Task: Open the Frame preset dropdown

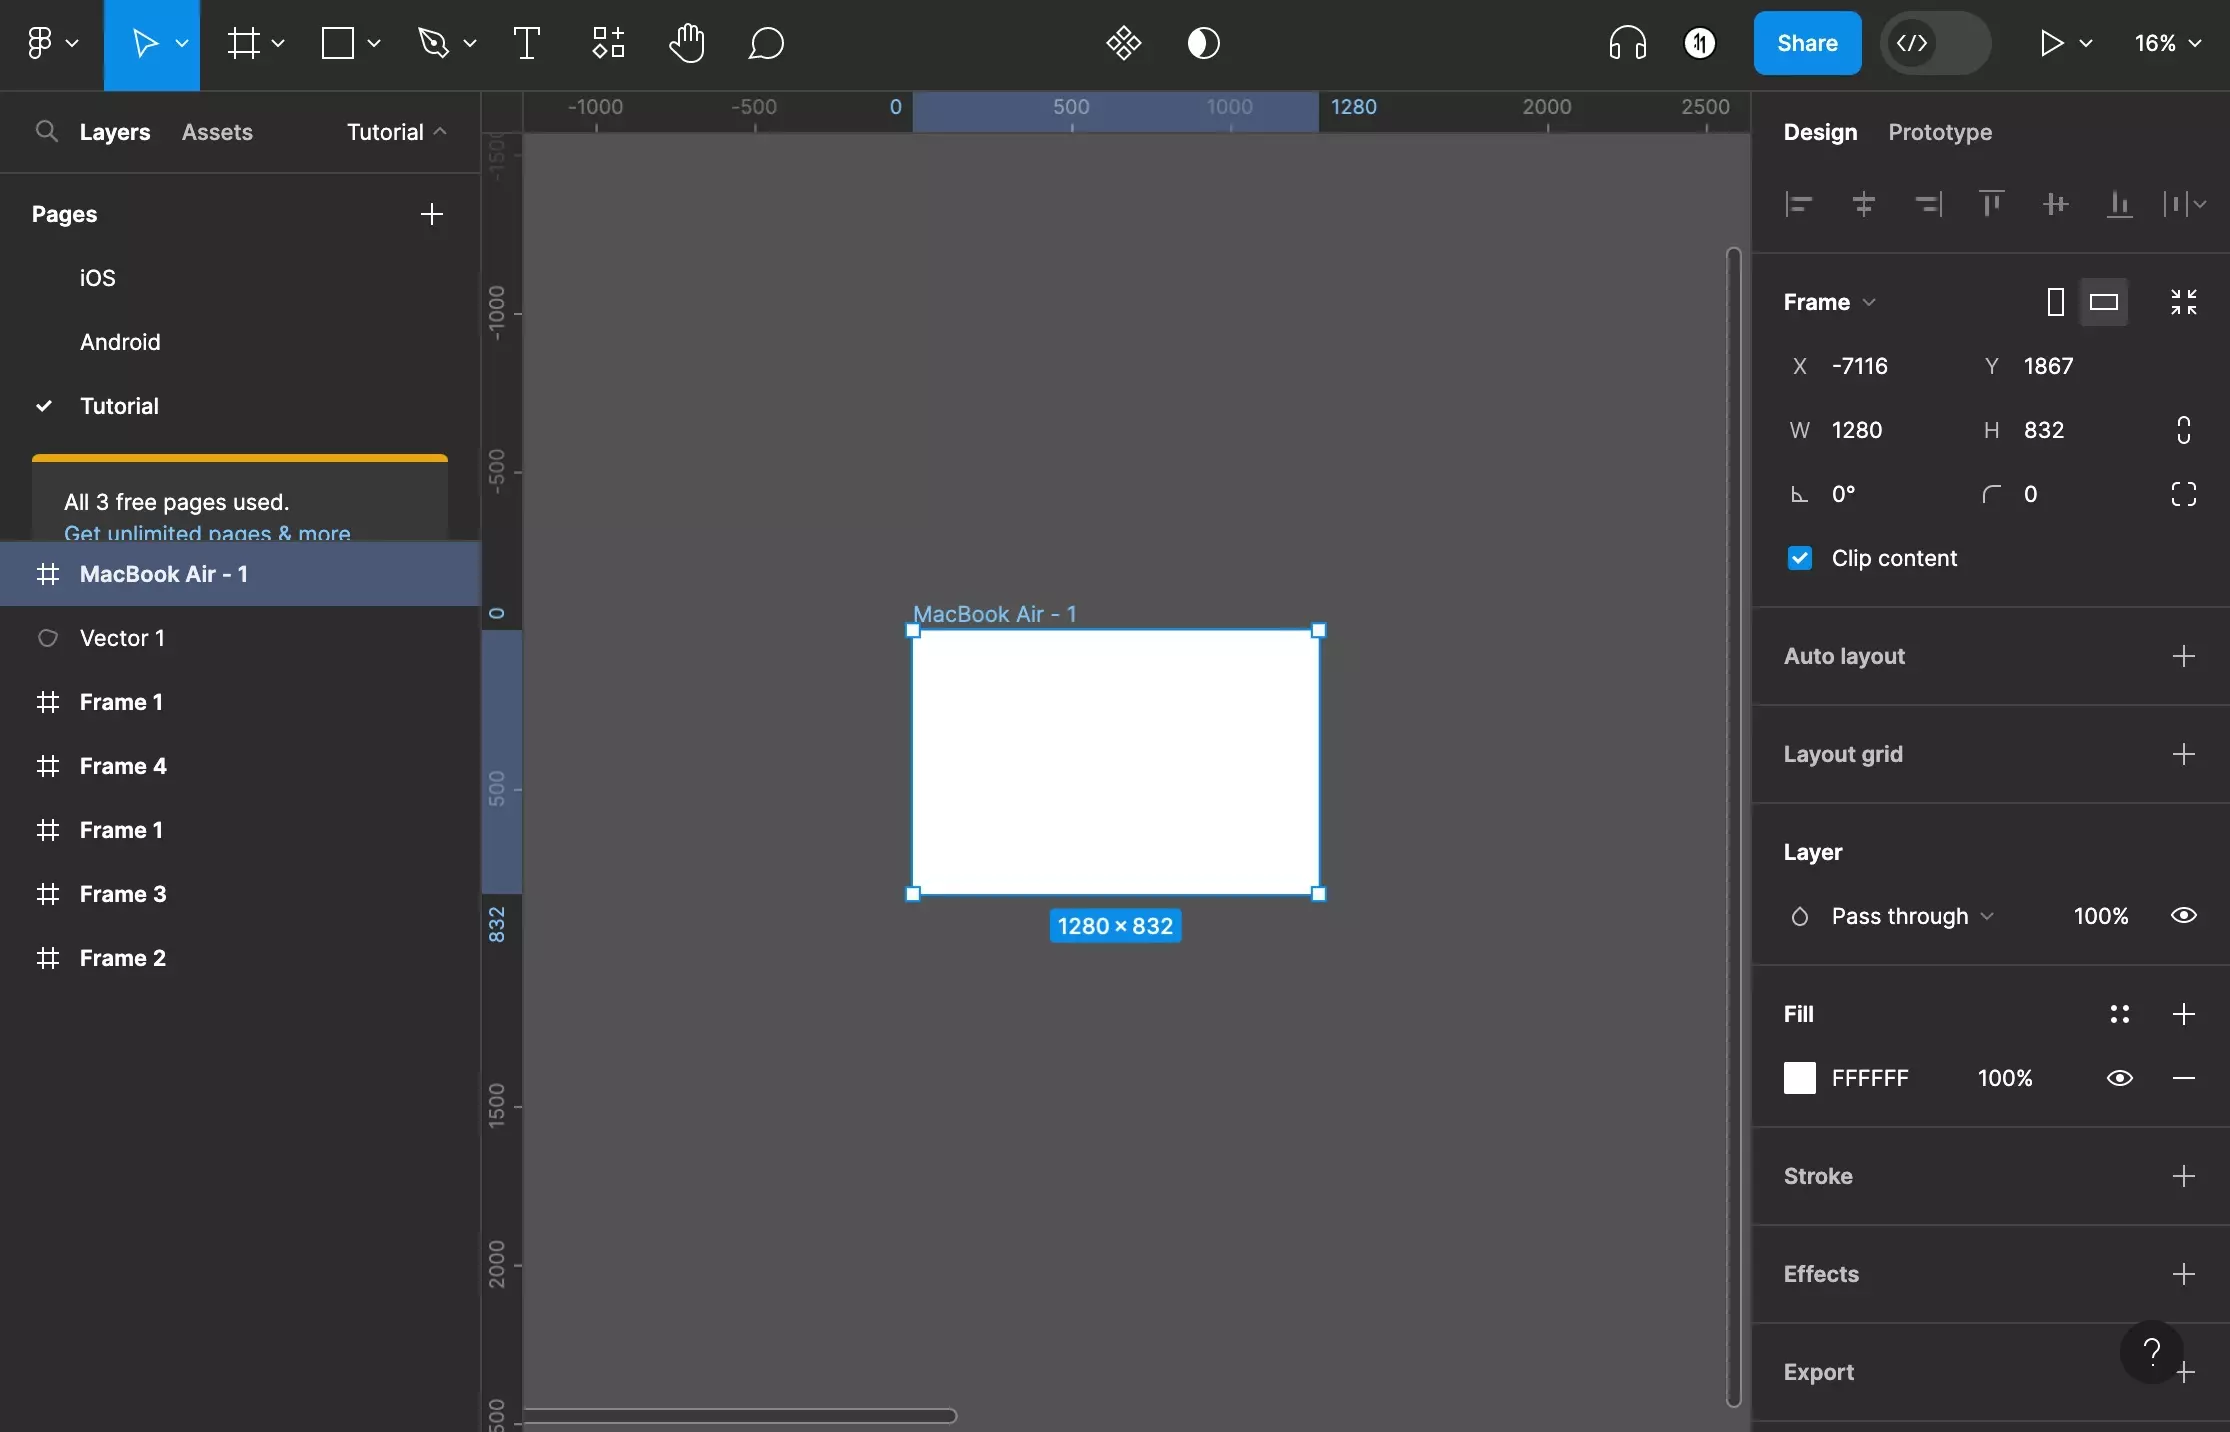Action: click(1871, 301)
